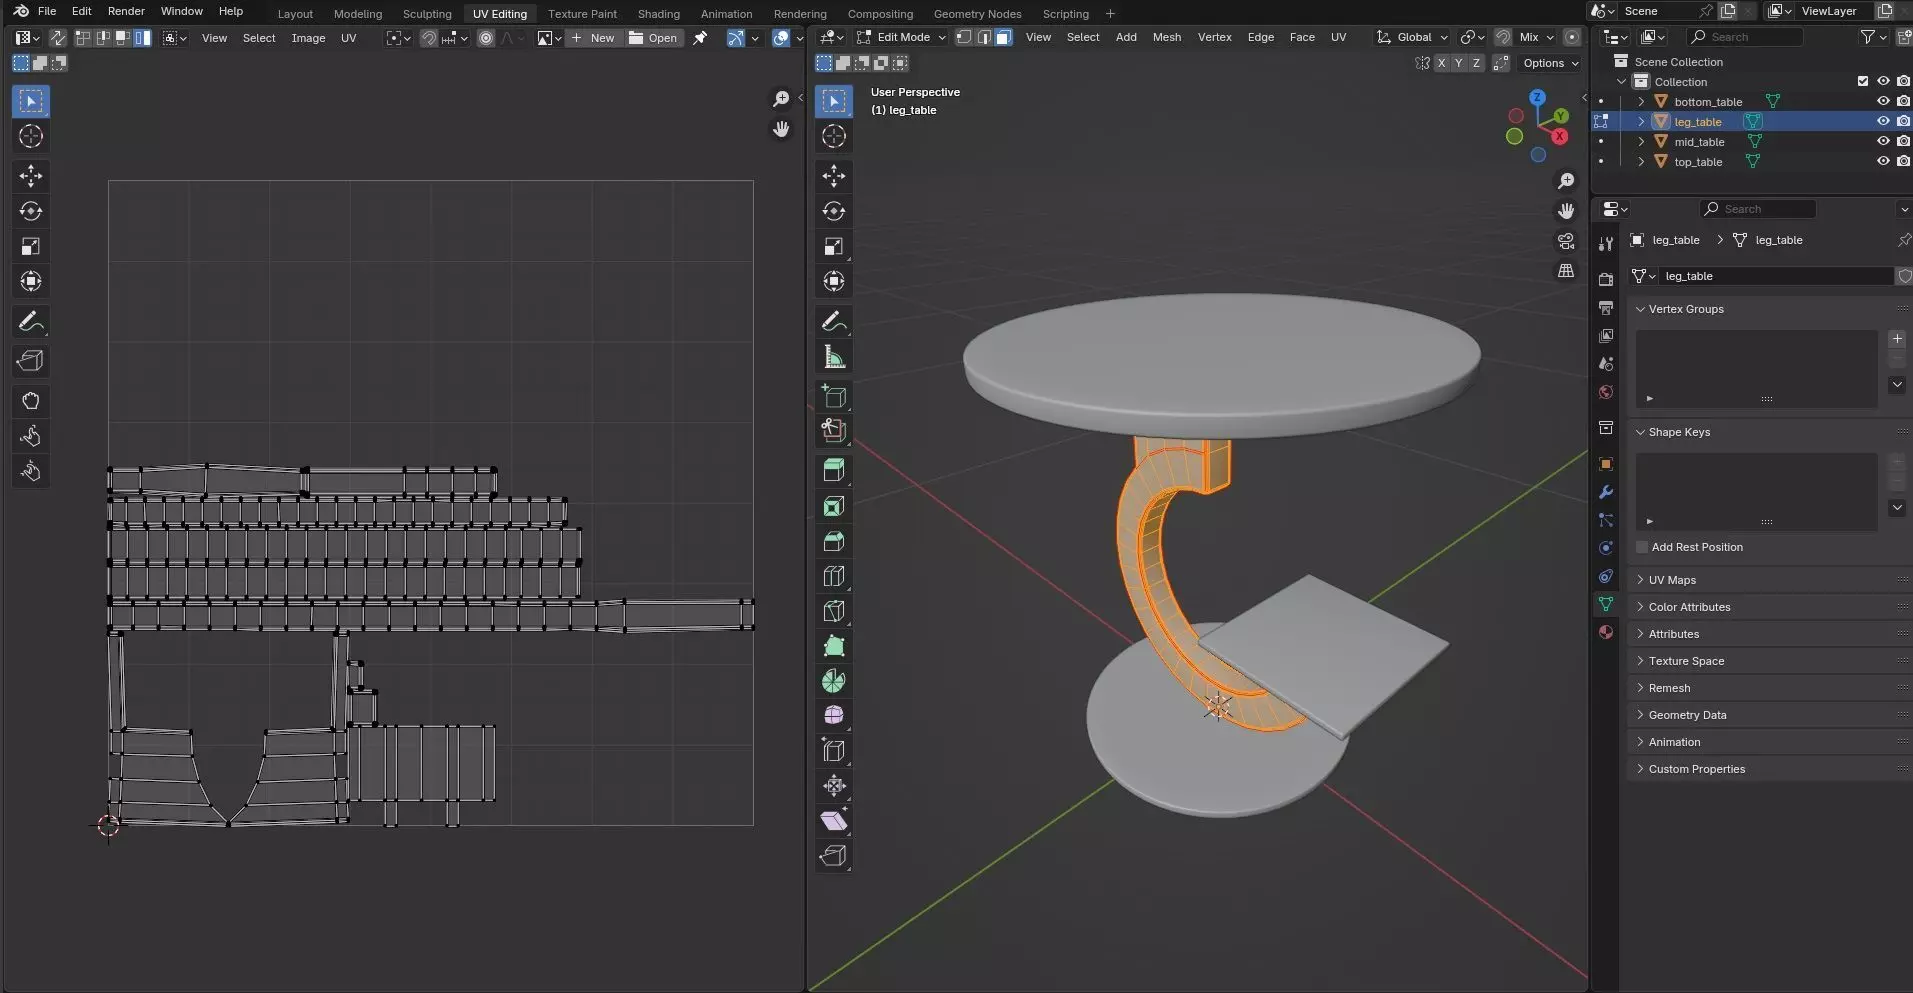The image size is (1913, 993).
Task: Open the Vertex menu in 3D viewport
Action: click(x=1214, y=37)
